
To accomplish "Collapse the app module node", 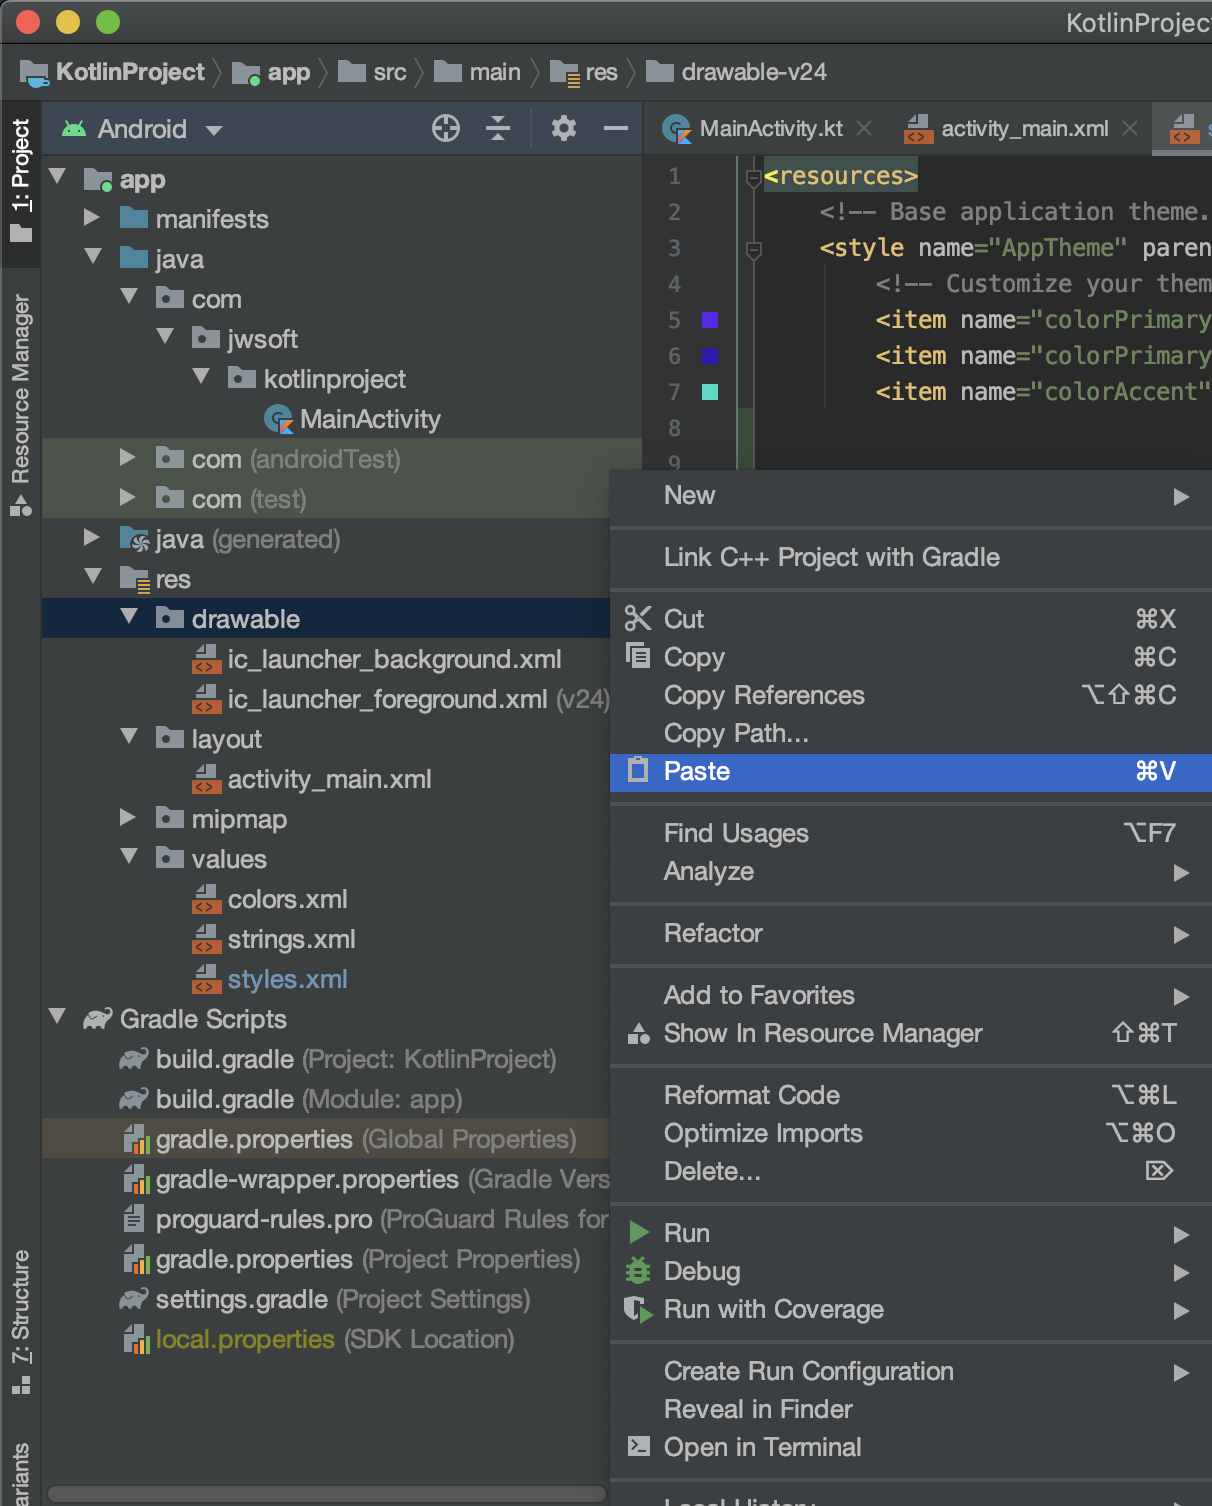I will pos(58,177).
